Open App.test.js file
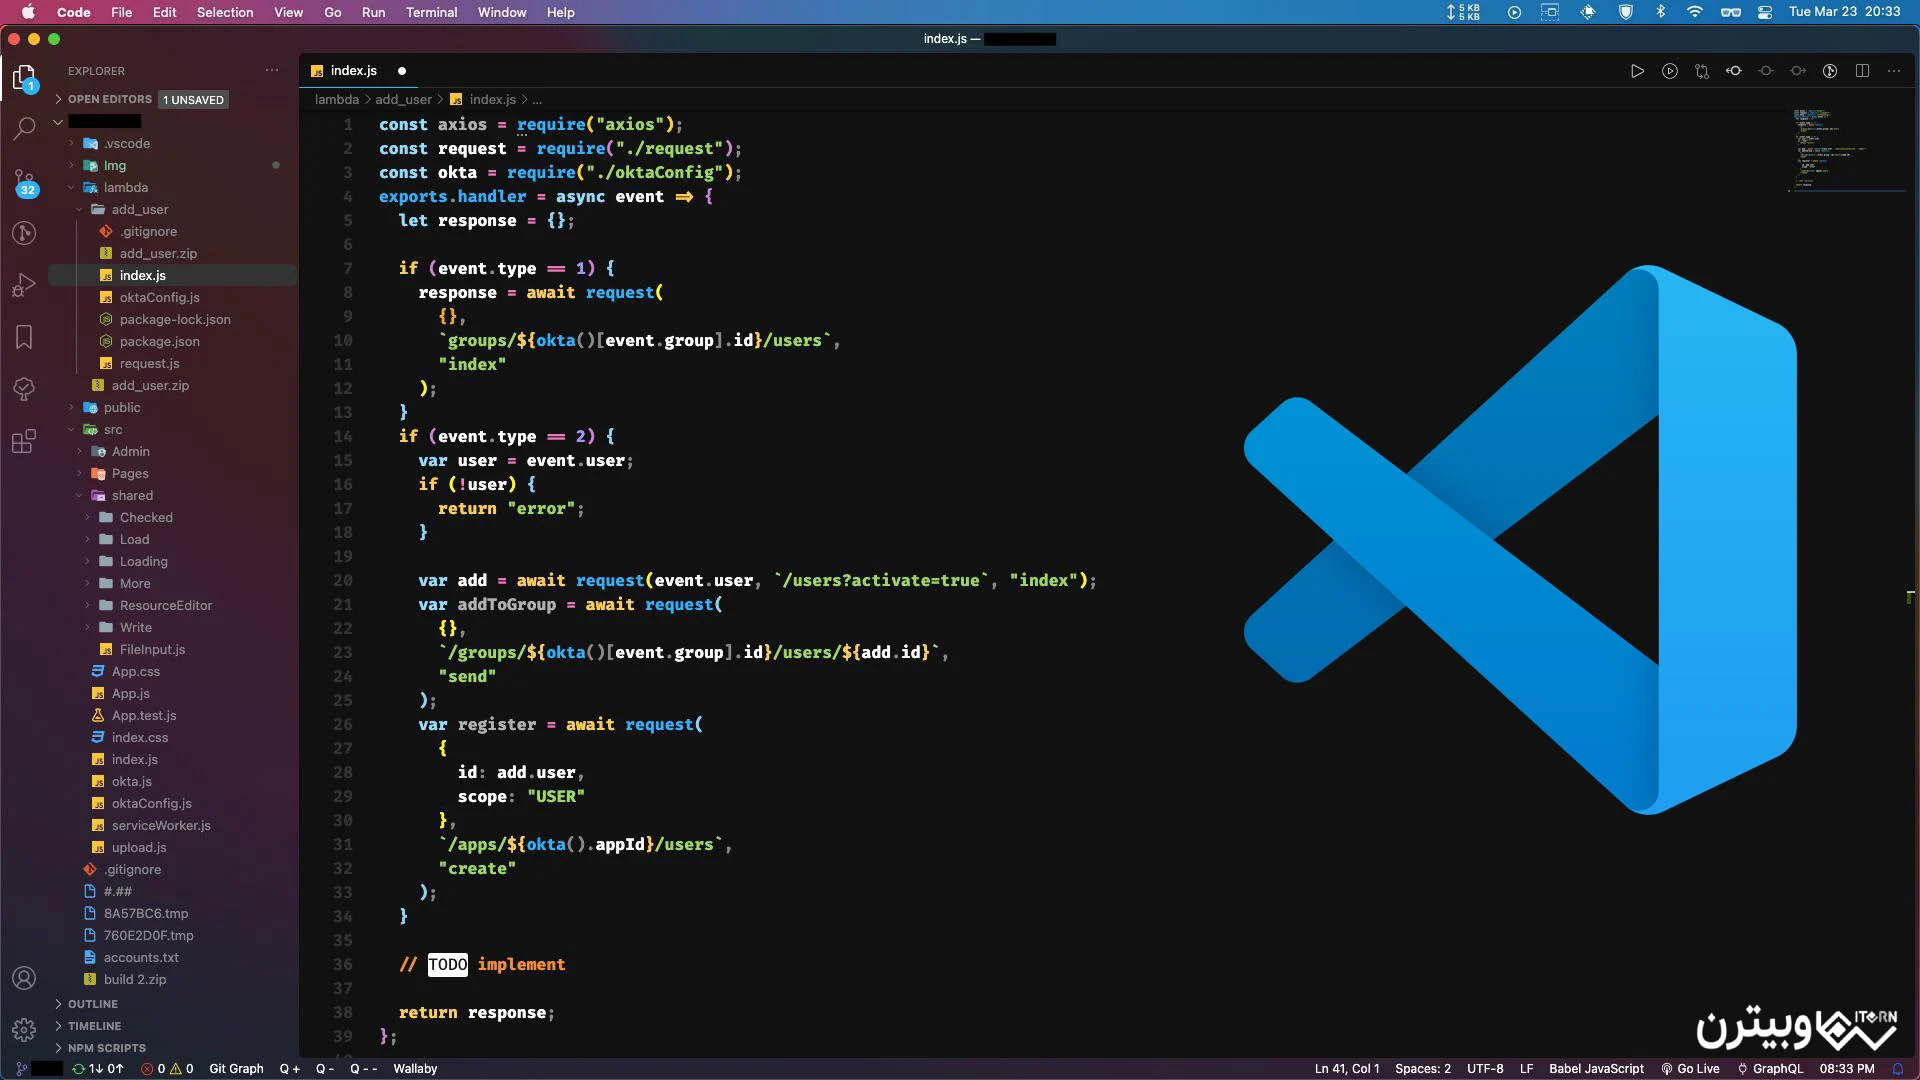This screenshot has height=1080, width=1920. click(144, 715)
